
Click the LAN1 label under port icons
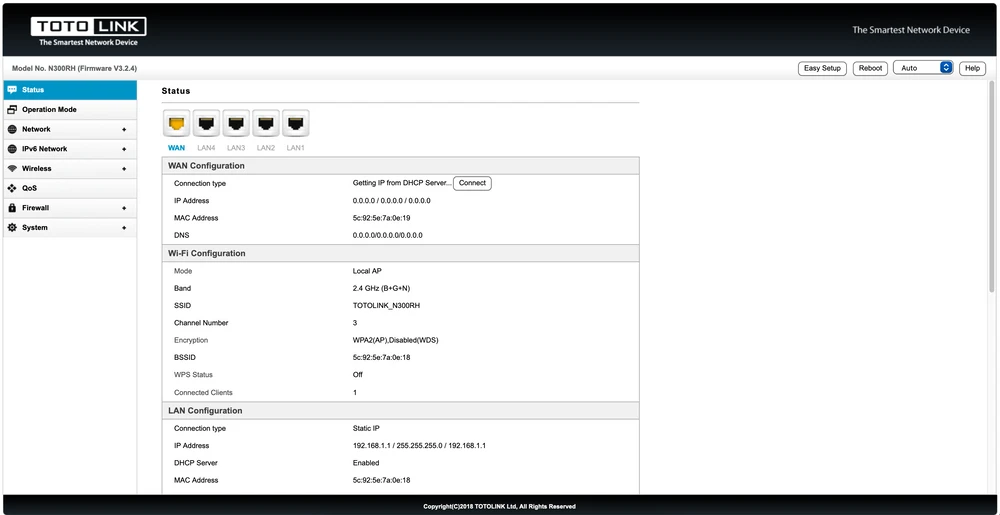click(x=295, y=148)
